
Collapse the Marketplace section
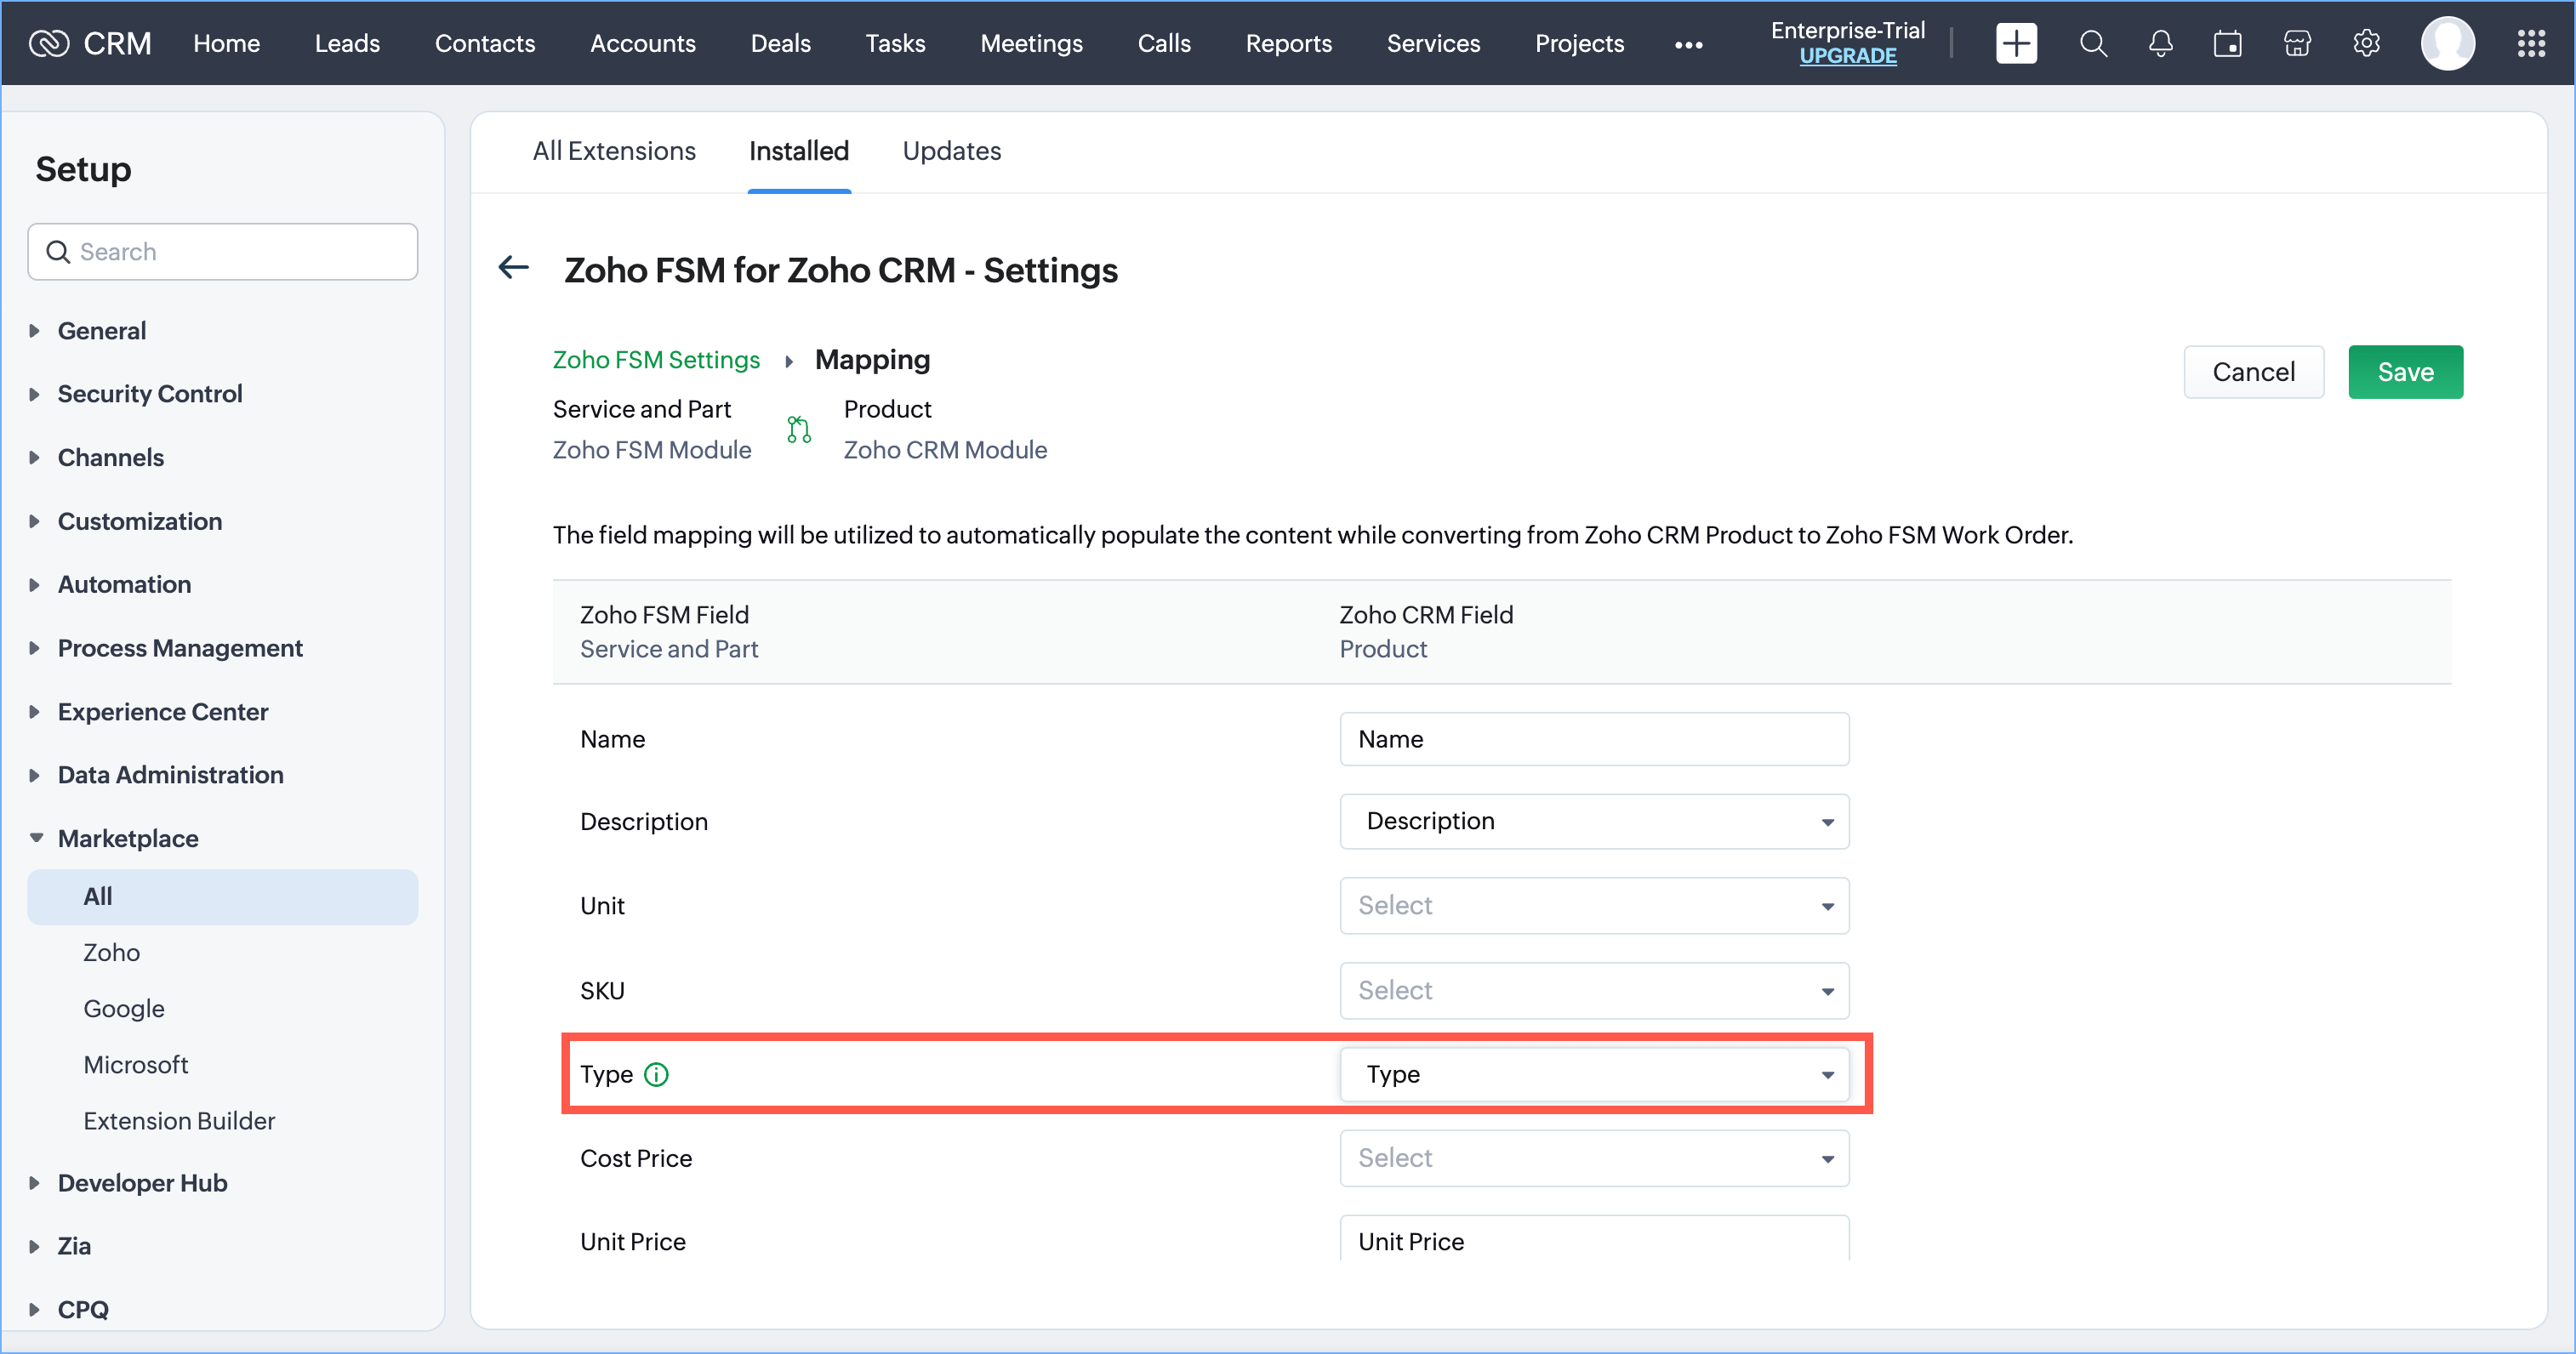127,838
